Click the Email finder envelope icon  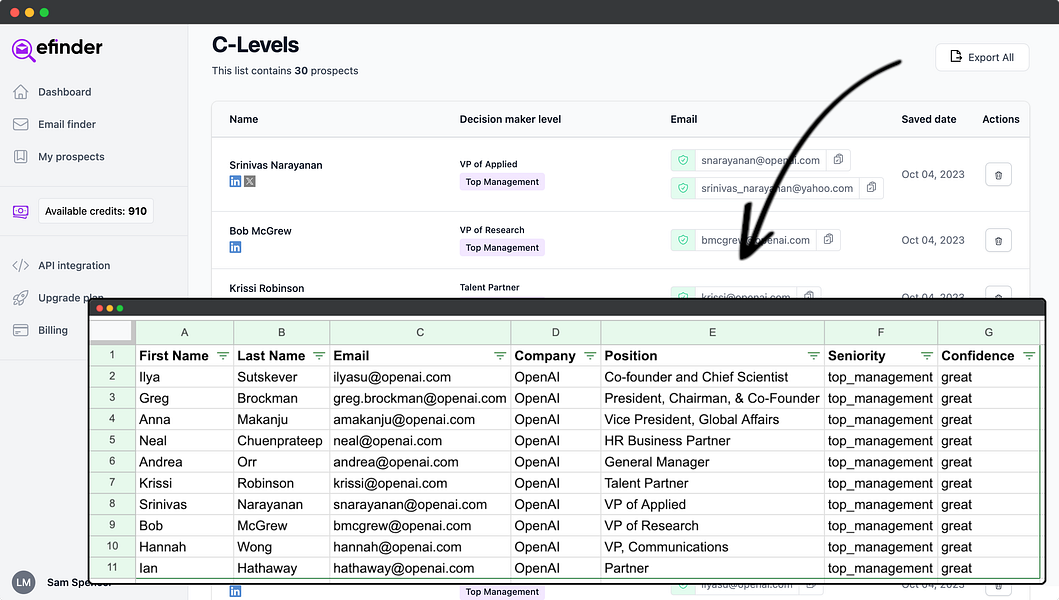pyautogui.click(x=21, y=124)
